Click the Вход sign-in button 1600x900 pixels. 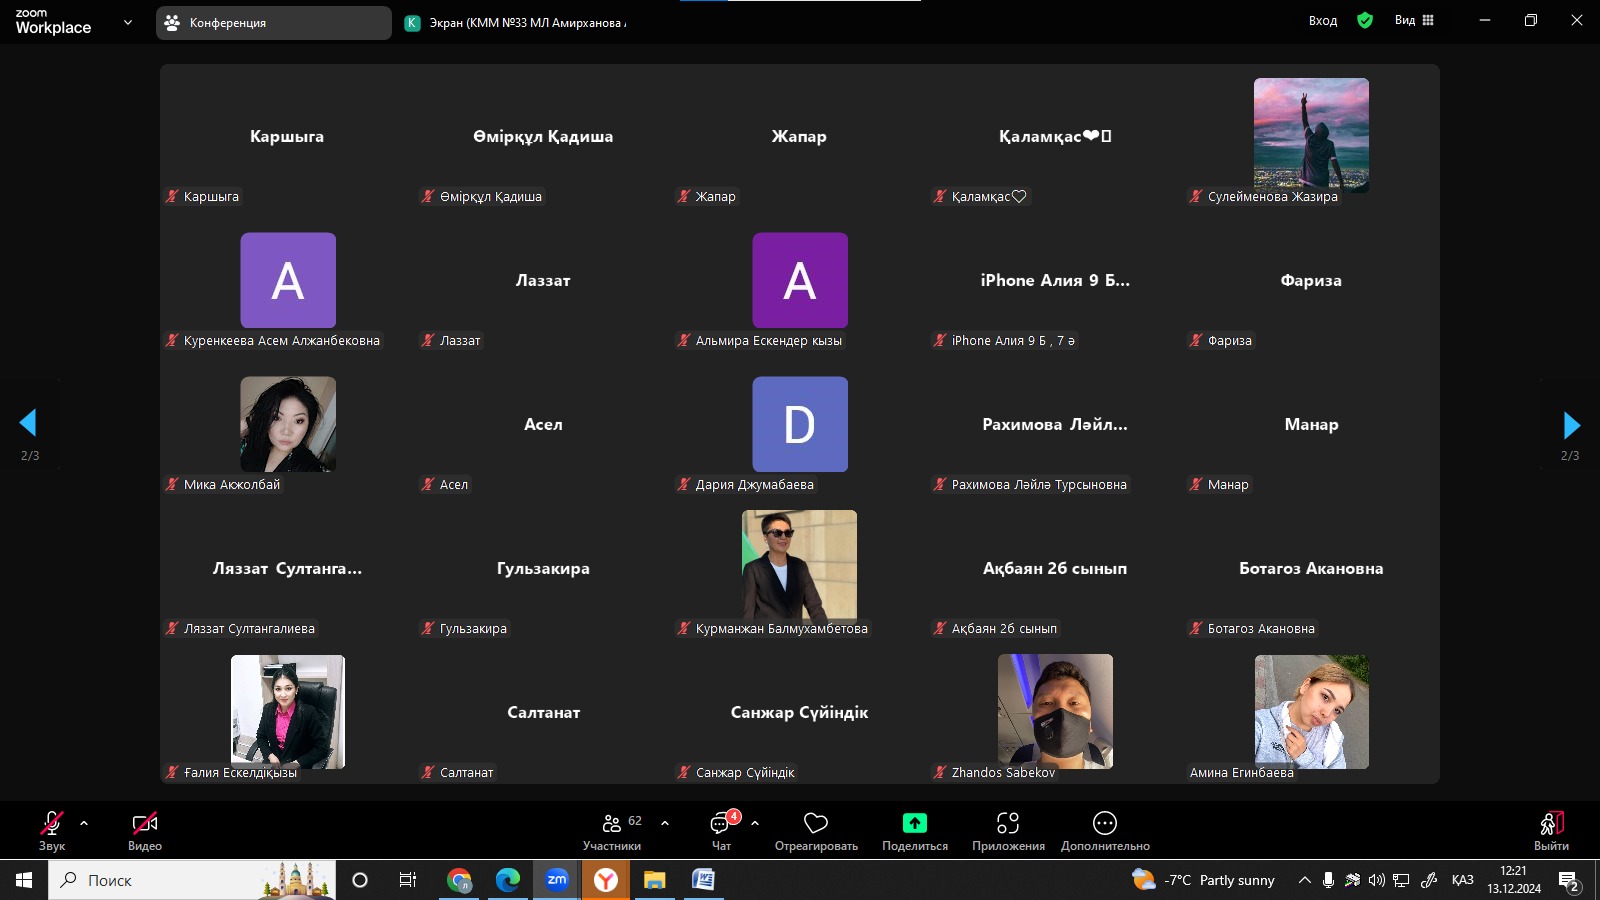(1322, 20)
